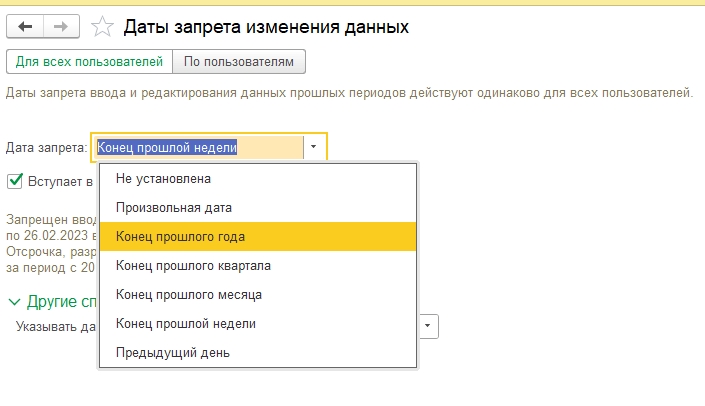This screenshot has width=705, height=406.
Task: Add page to favorites with star icon
Action: pyautogui.click(x=100, y=27)
